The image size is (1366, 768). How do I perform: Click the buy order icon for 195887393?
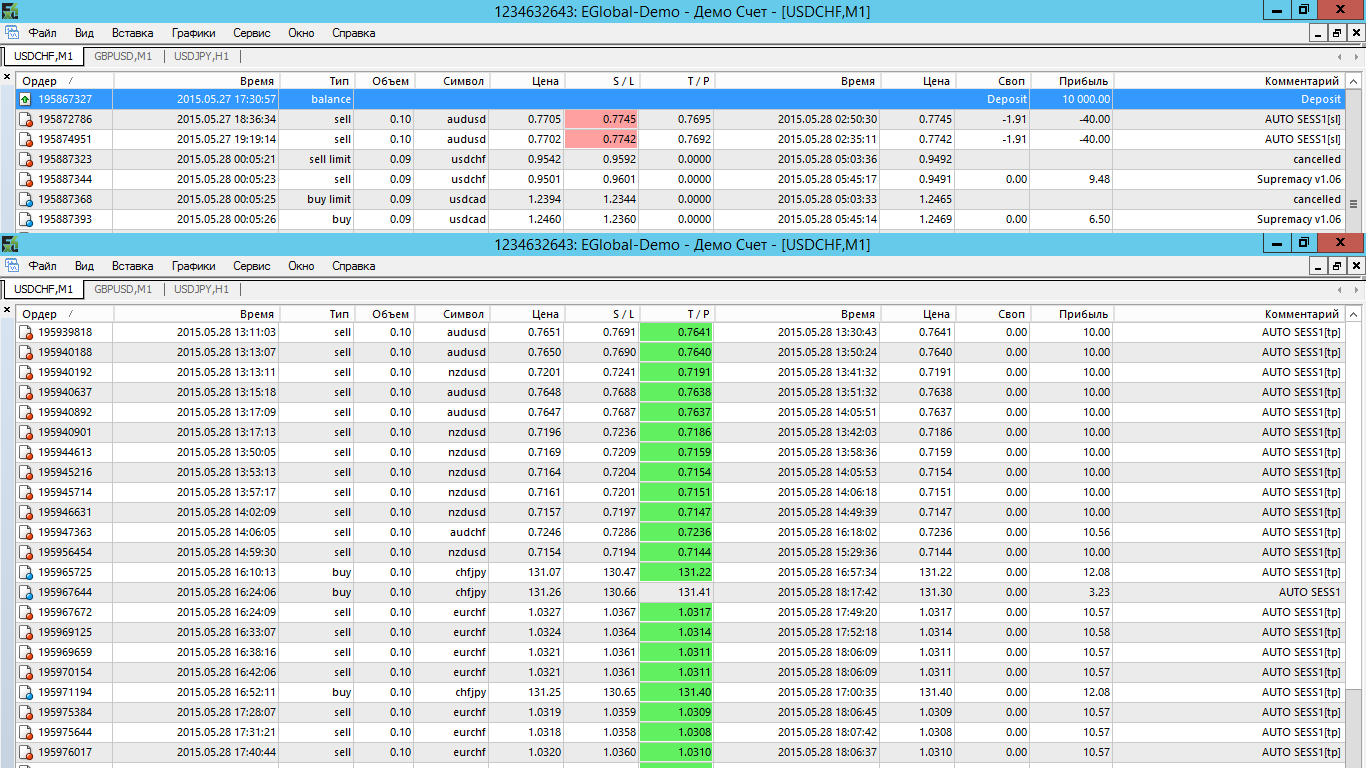pyautogui.click(x=26, y=219)
